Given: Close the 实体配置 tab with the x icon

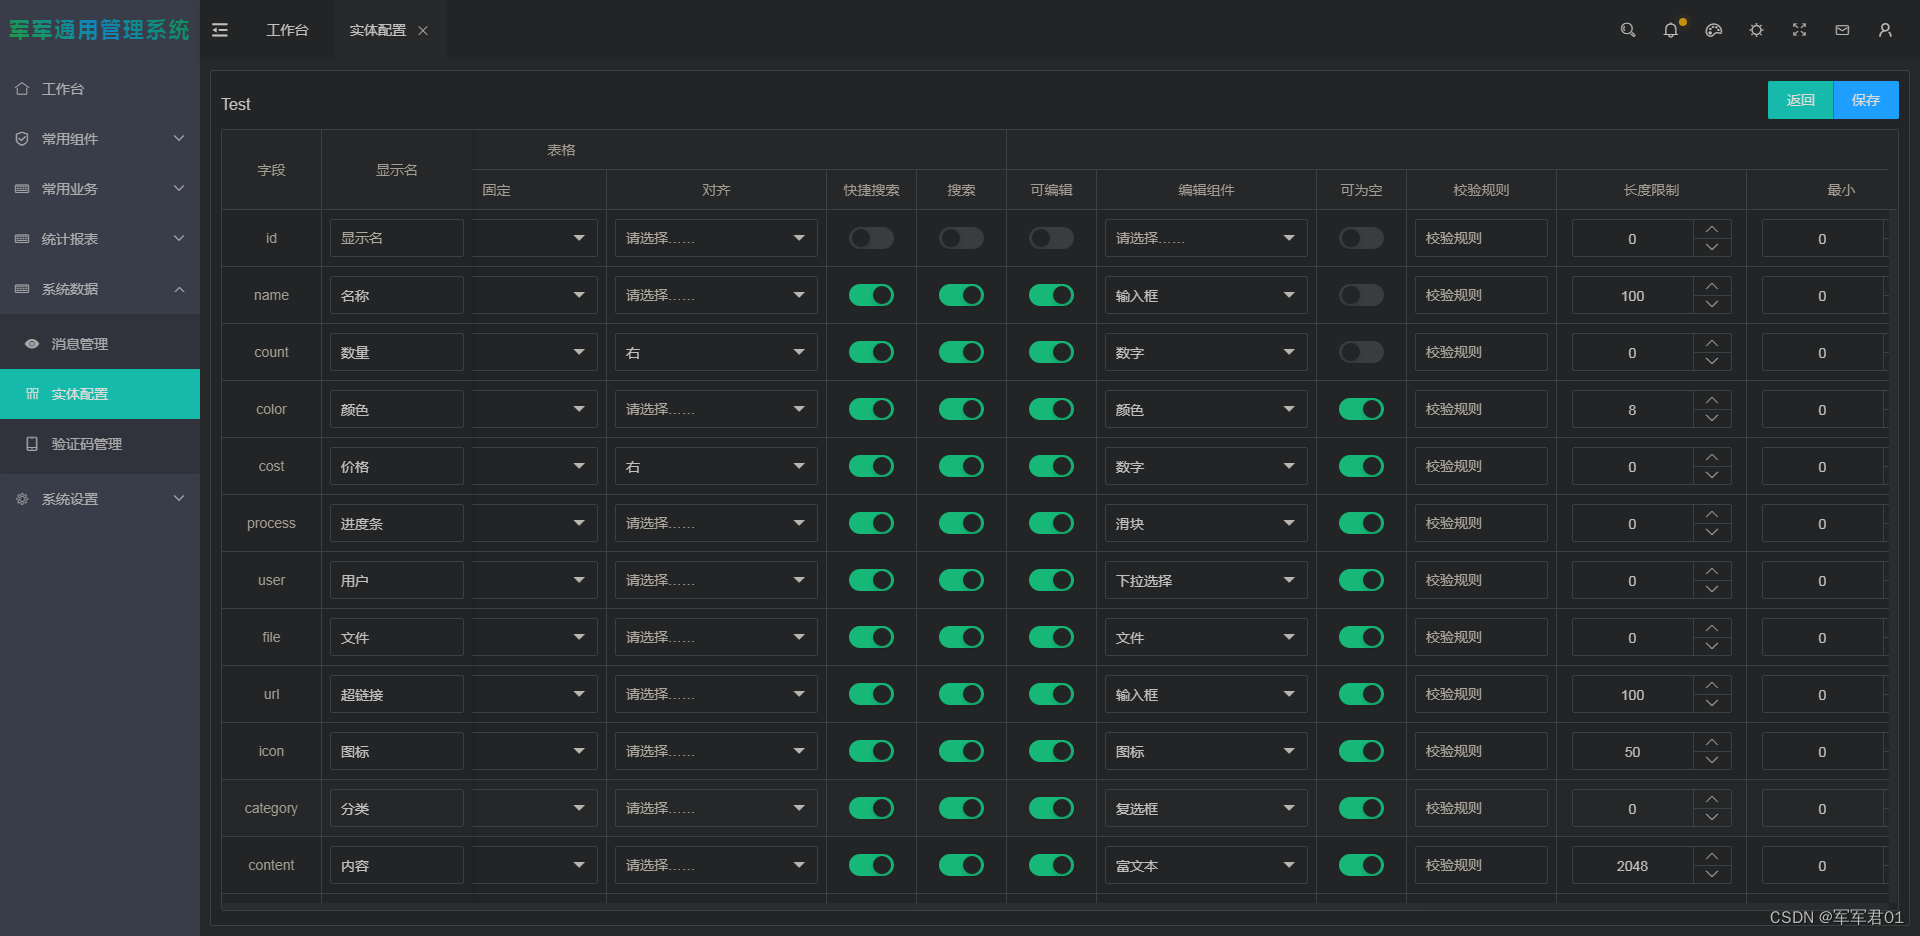Looking at the screenshot, I should coord(423,31).
